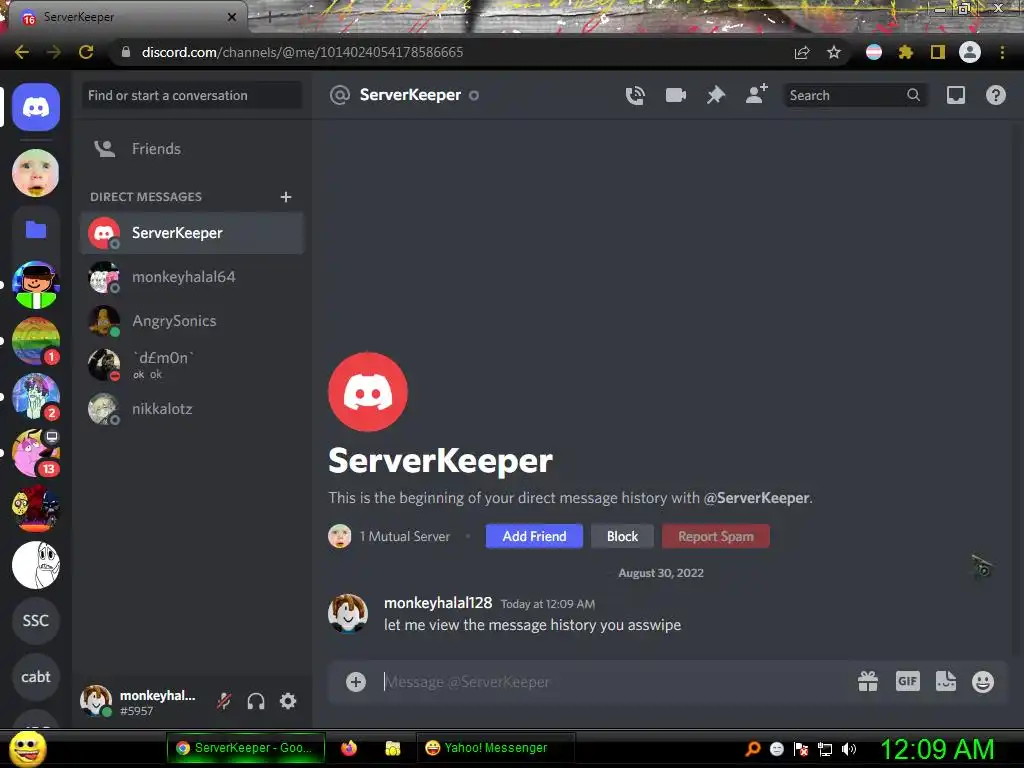Attach a file with the plus button
The width and height of the screenshot is (1024, 768).
[x=356, y=682]
